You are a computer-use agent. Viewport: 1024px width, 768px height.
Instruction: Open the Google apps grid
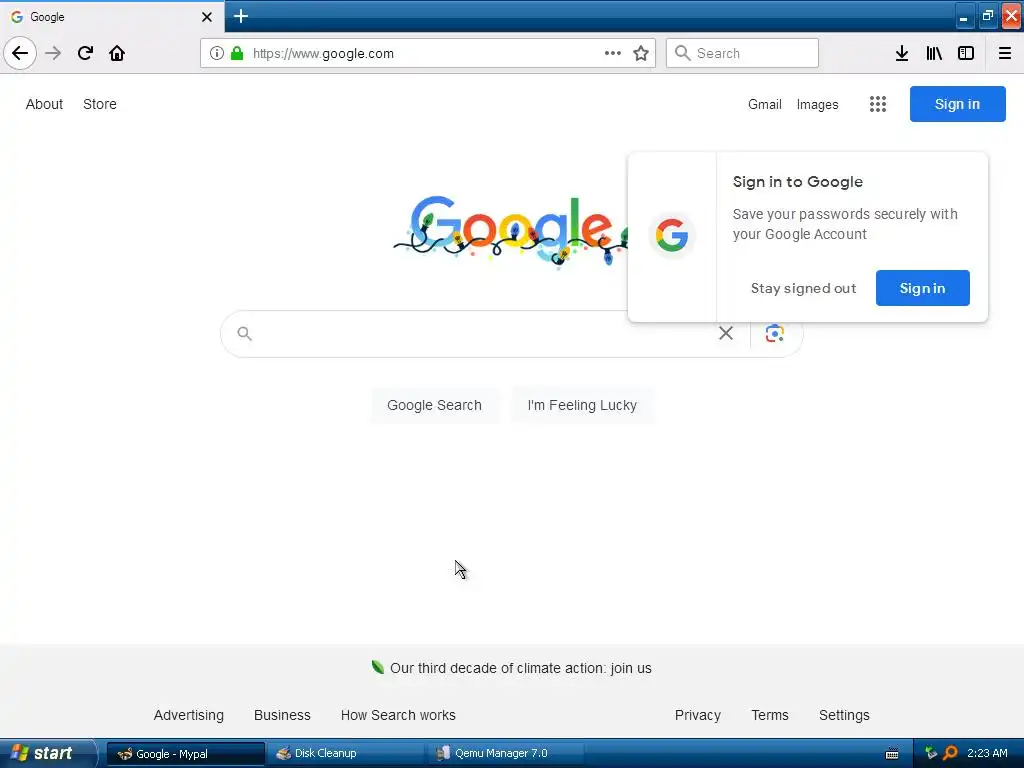click(878, 104)
